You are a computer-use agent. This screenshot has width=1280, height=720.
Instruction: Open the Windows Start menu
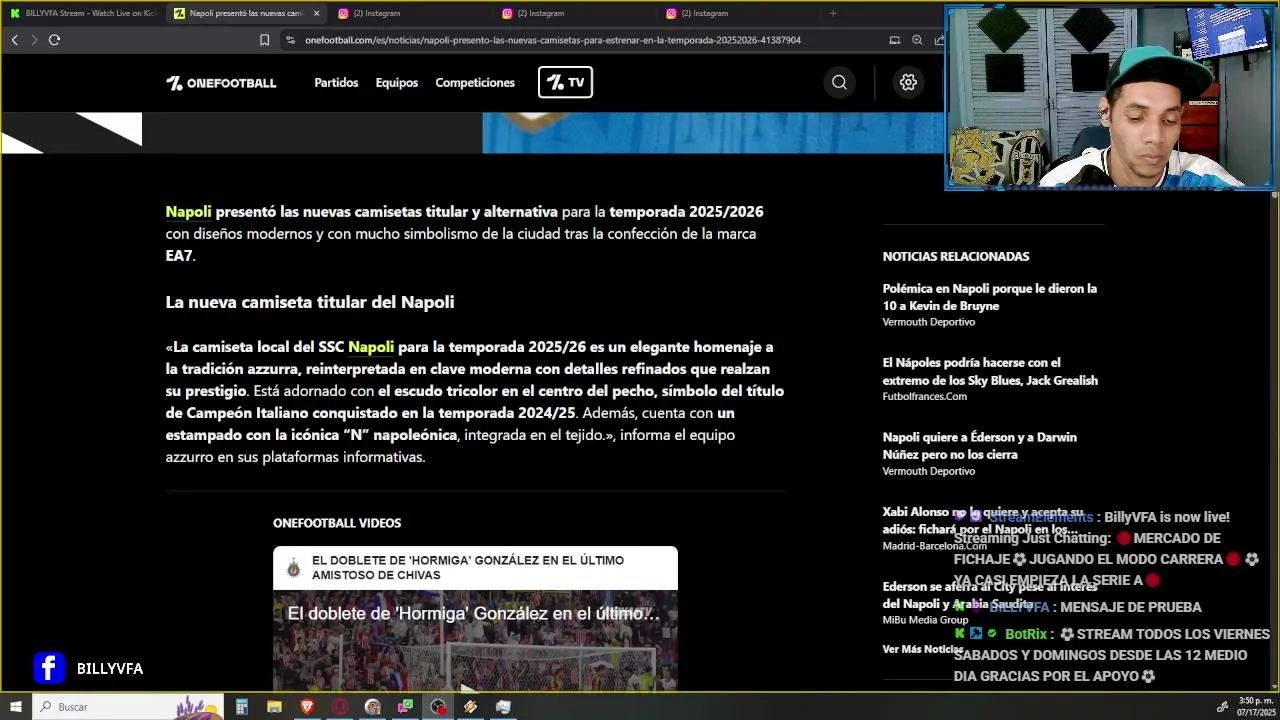pyautogui.click(x=15, y=707)
